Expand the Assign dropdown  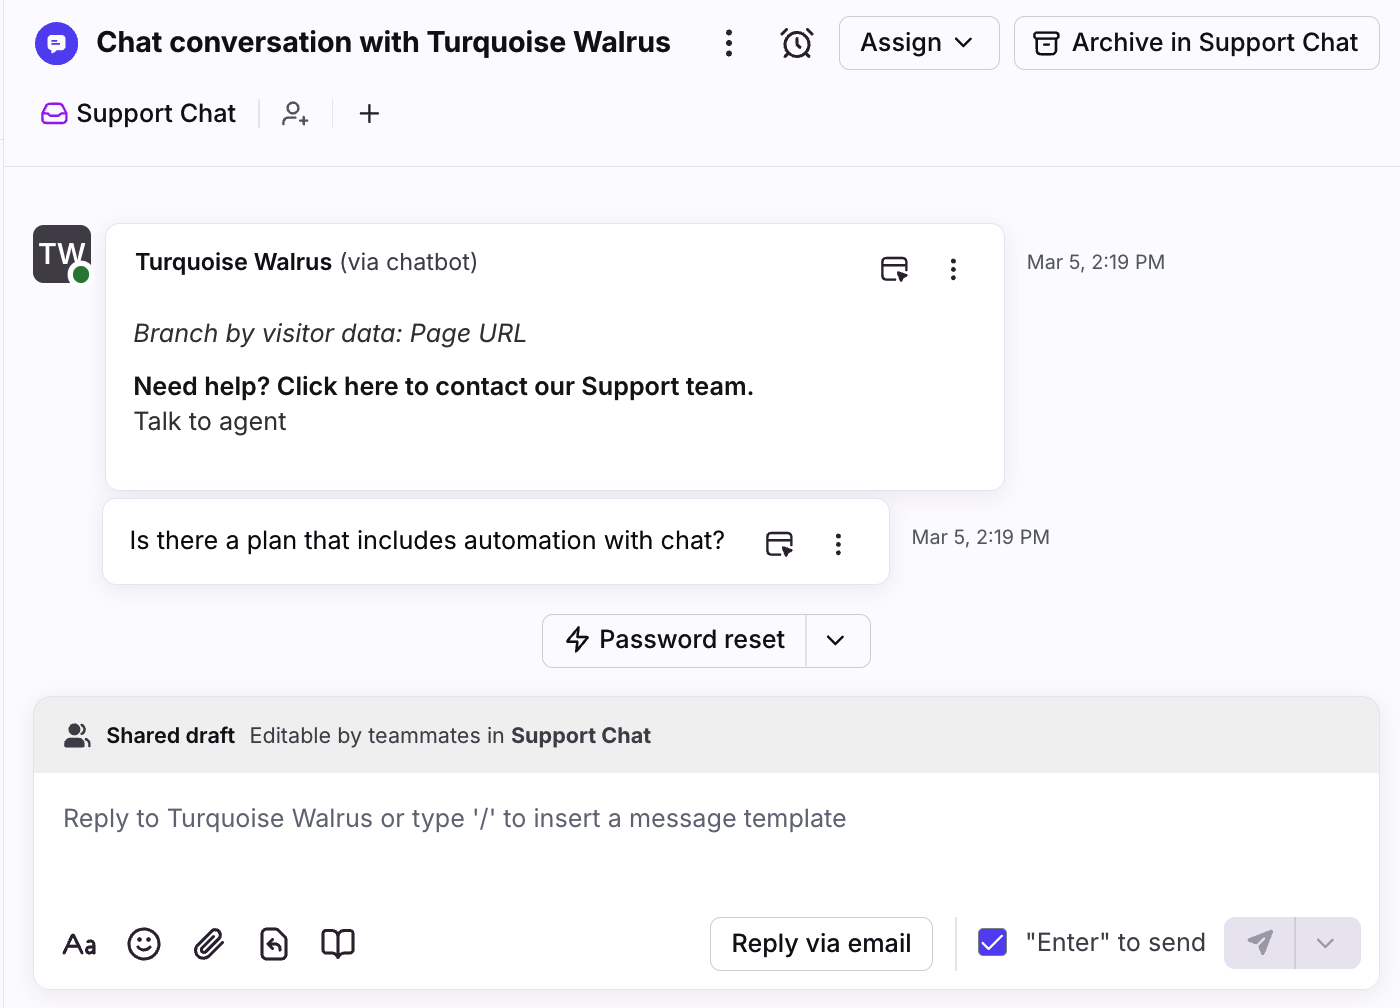click(918, 43)
